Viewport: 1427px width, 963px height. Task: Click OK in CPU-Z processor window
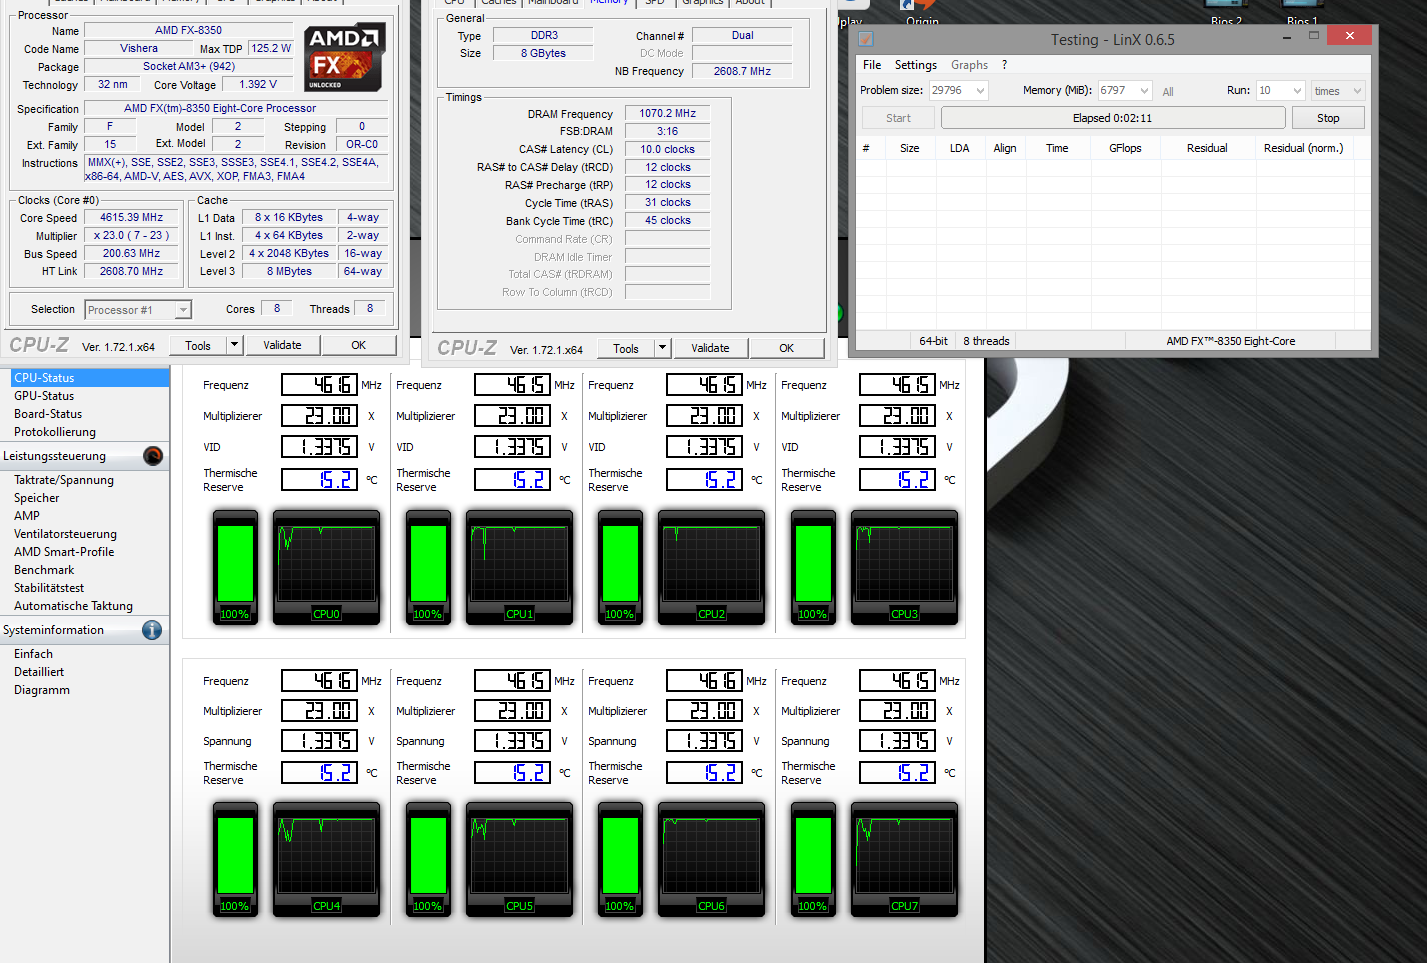point(358,345)
